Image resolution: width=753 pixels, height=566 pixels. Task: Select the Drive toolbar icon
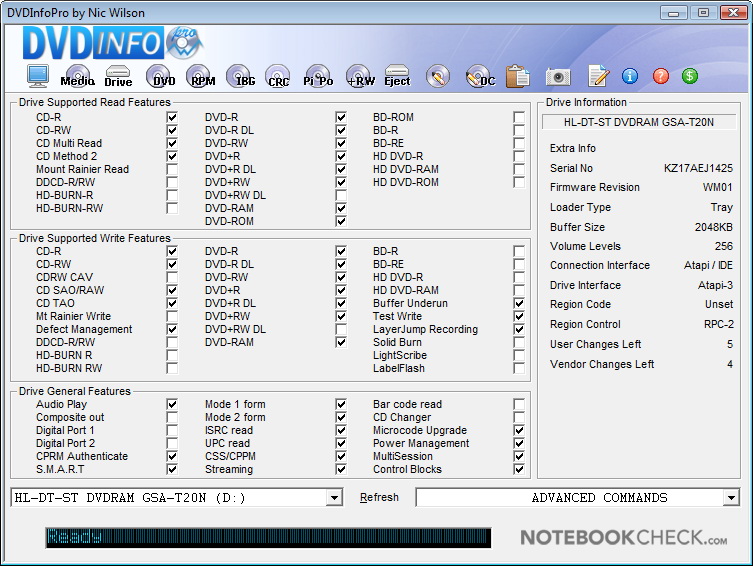[118, 76]
